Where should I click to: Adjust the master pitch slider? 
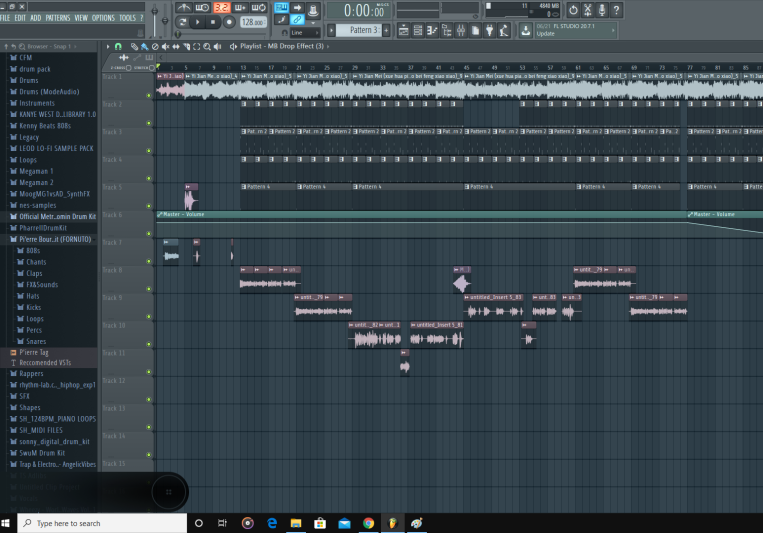165,21
